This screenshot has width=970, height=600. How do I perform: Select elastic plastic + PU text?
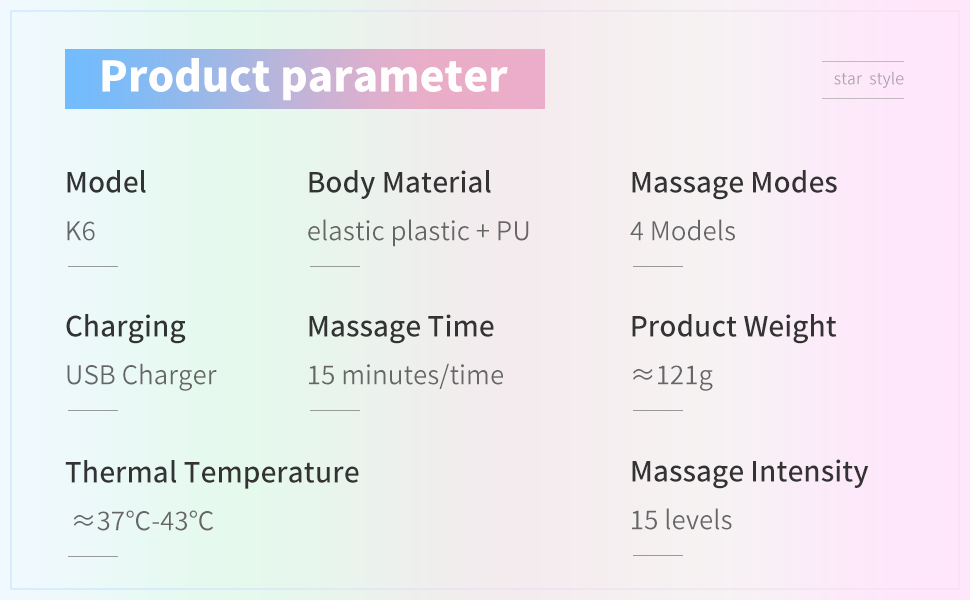click(x=419, y=231)
